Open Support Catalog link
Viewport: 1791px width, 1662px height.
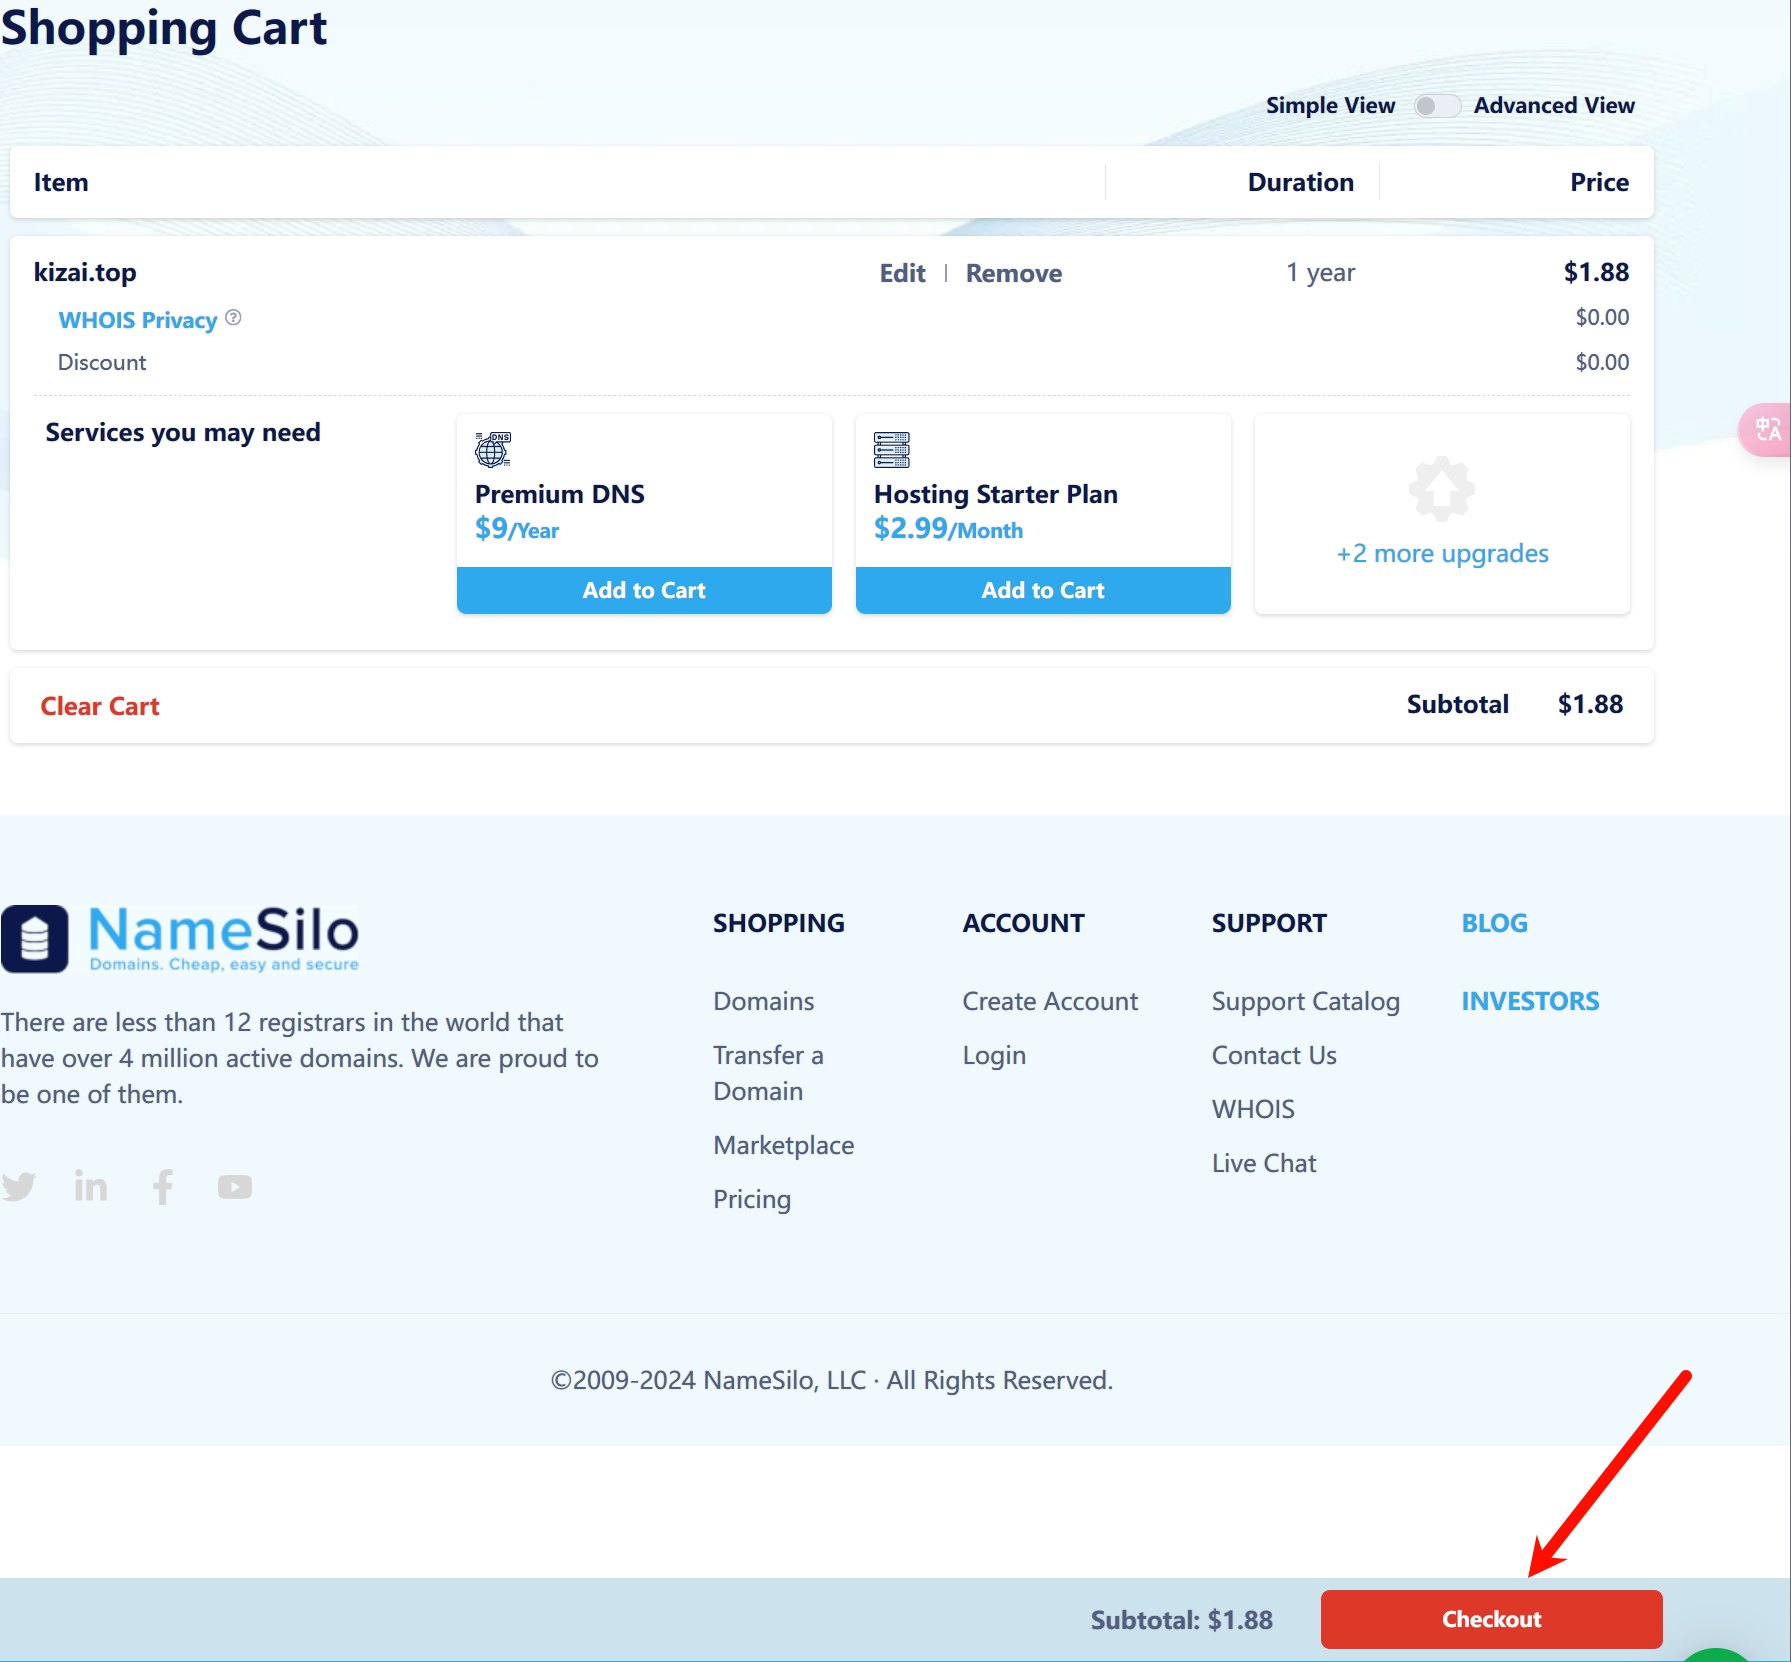[1306, 1001]
